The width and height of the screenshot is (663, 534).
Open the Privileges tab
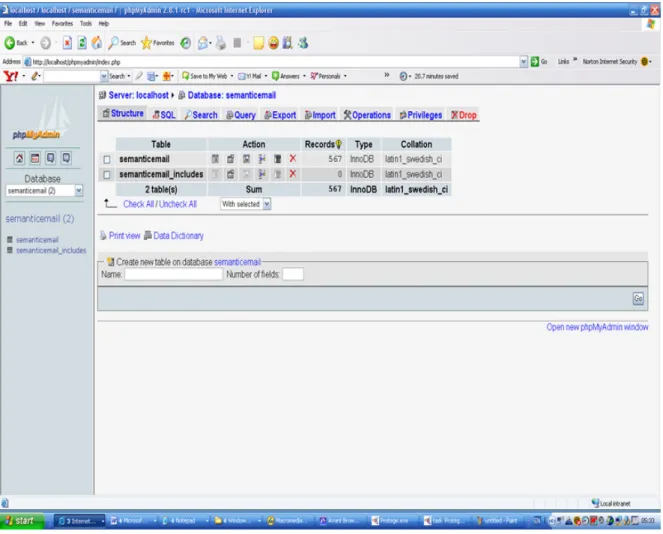(x=421, y=115)
